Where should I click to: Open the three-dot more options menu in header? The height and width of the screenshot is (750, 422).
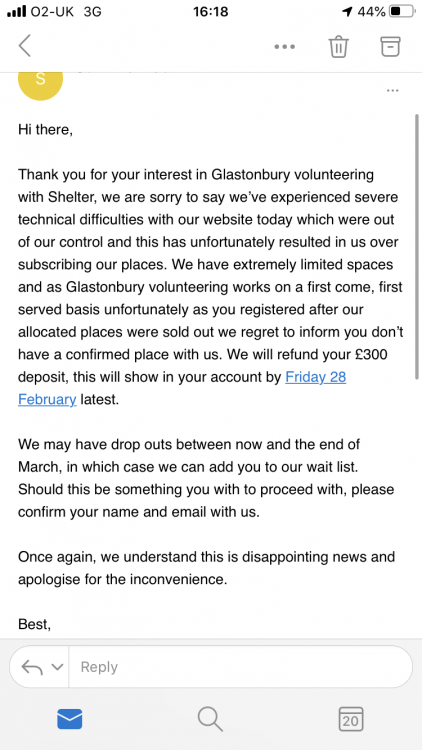285,47
